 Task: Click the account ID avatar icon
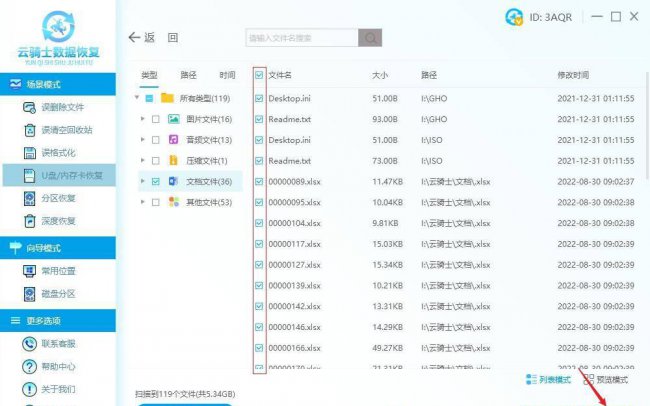pyautogui.click(x=514, y=17)
